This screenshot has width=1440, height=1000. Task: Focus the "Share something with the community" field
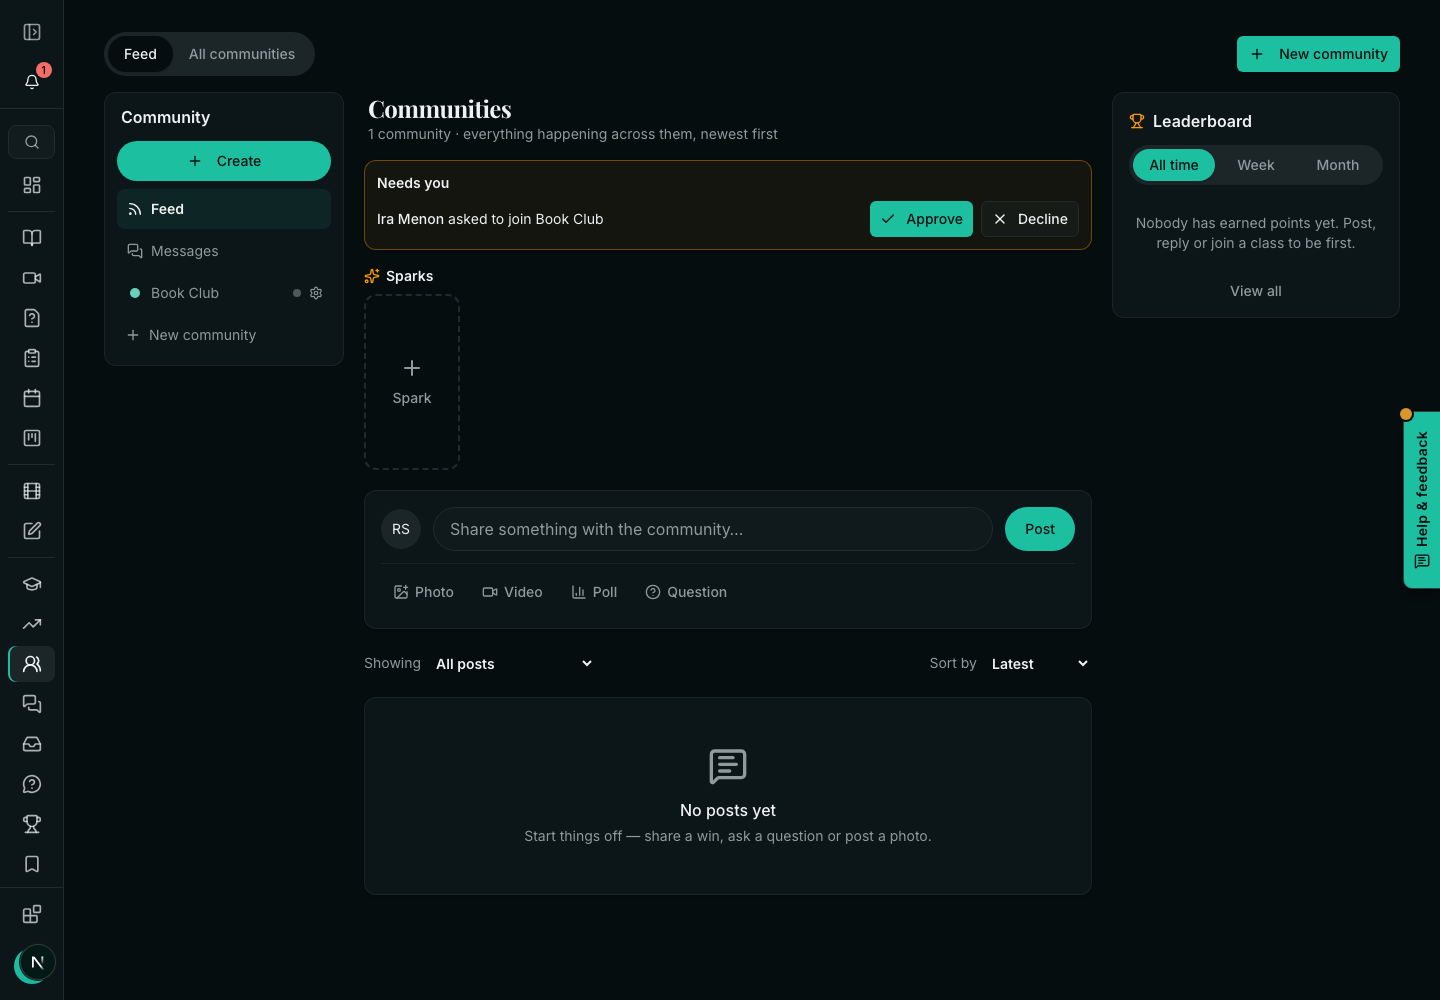pos(713,529)
